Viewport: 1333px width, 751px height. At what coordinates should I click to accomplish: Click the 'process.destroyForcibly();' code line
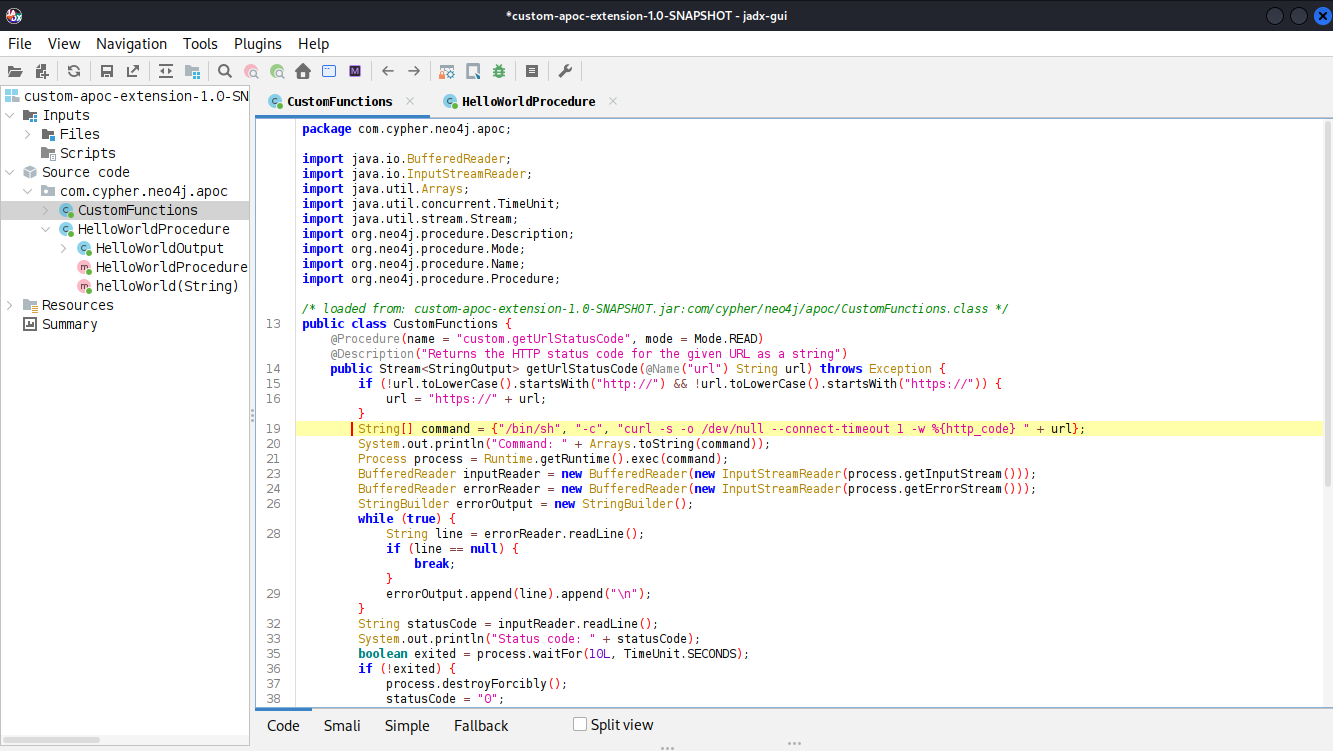tap(476, 683)
